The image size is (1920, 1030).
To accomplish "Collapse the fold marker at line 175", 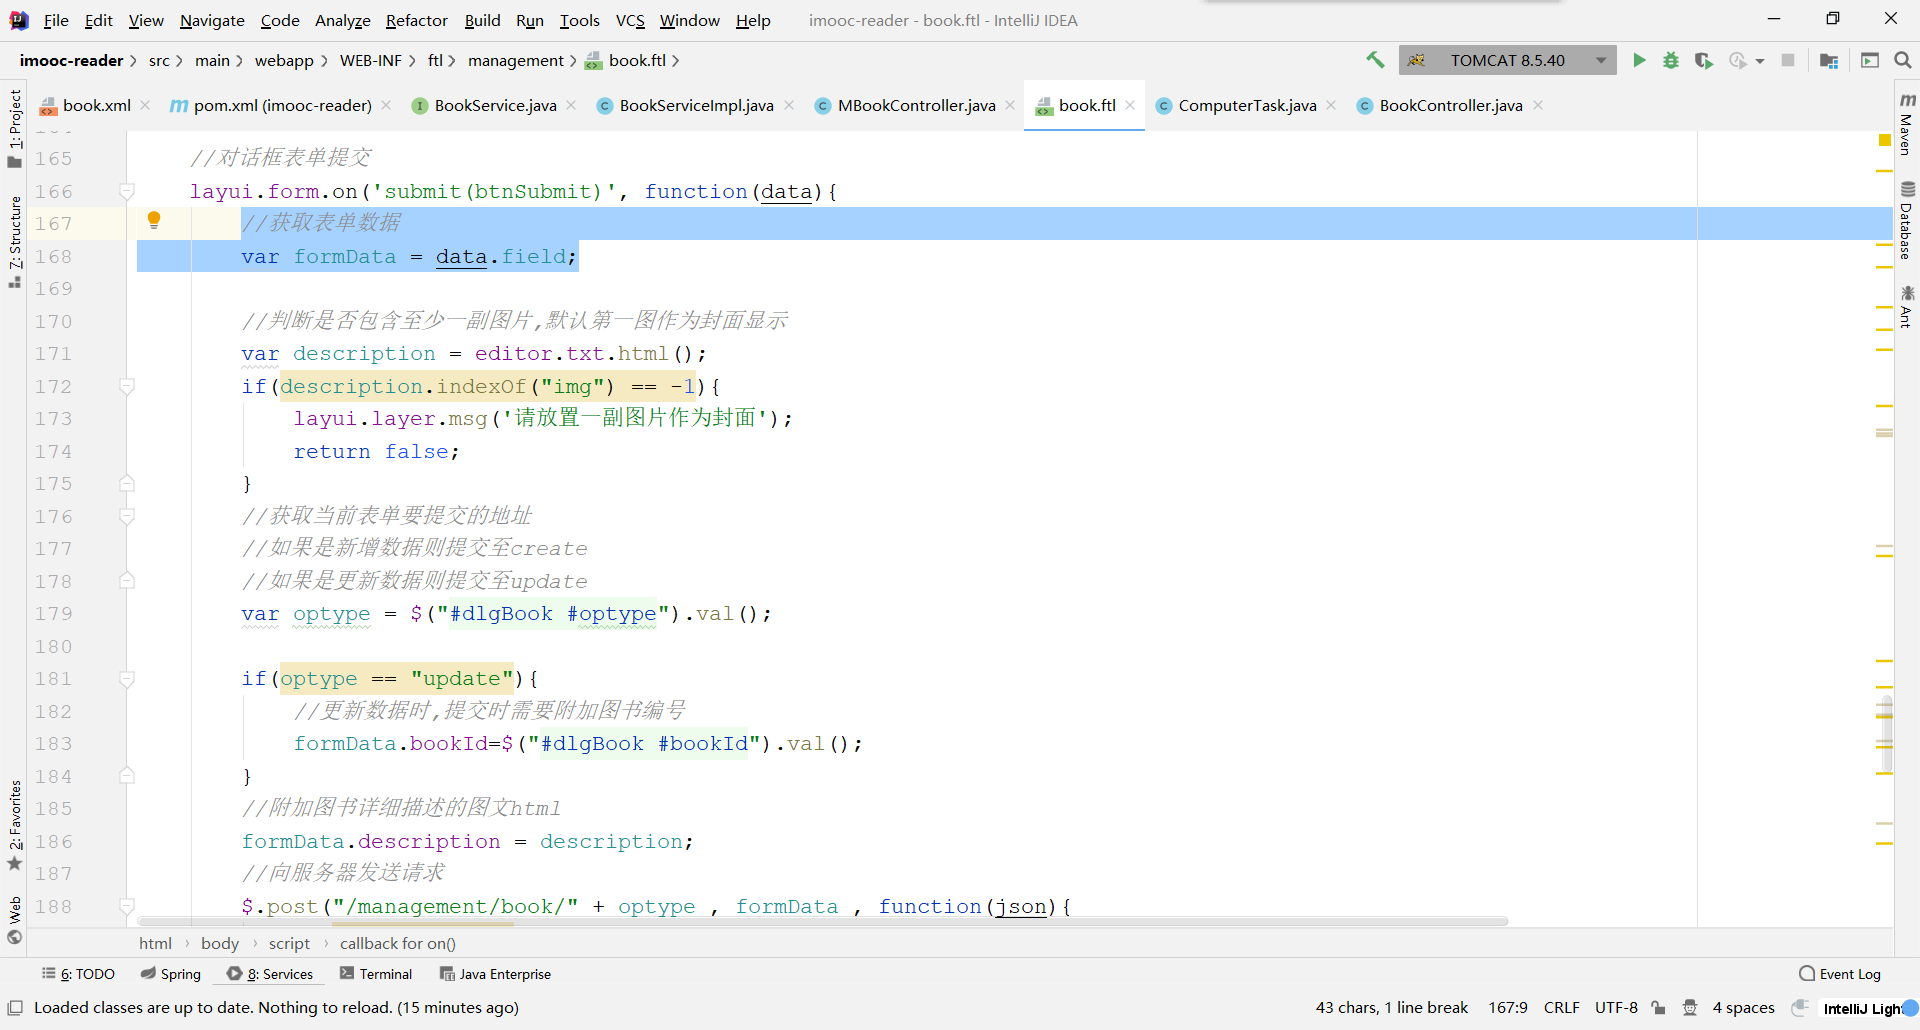I will [x=127, y=483].
